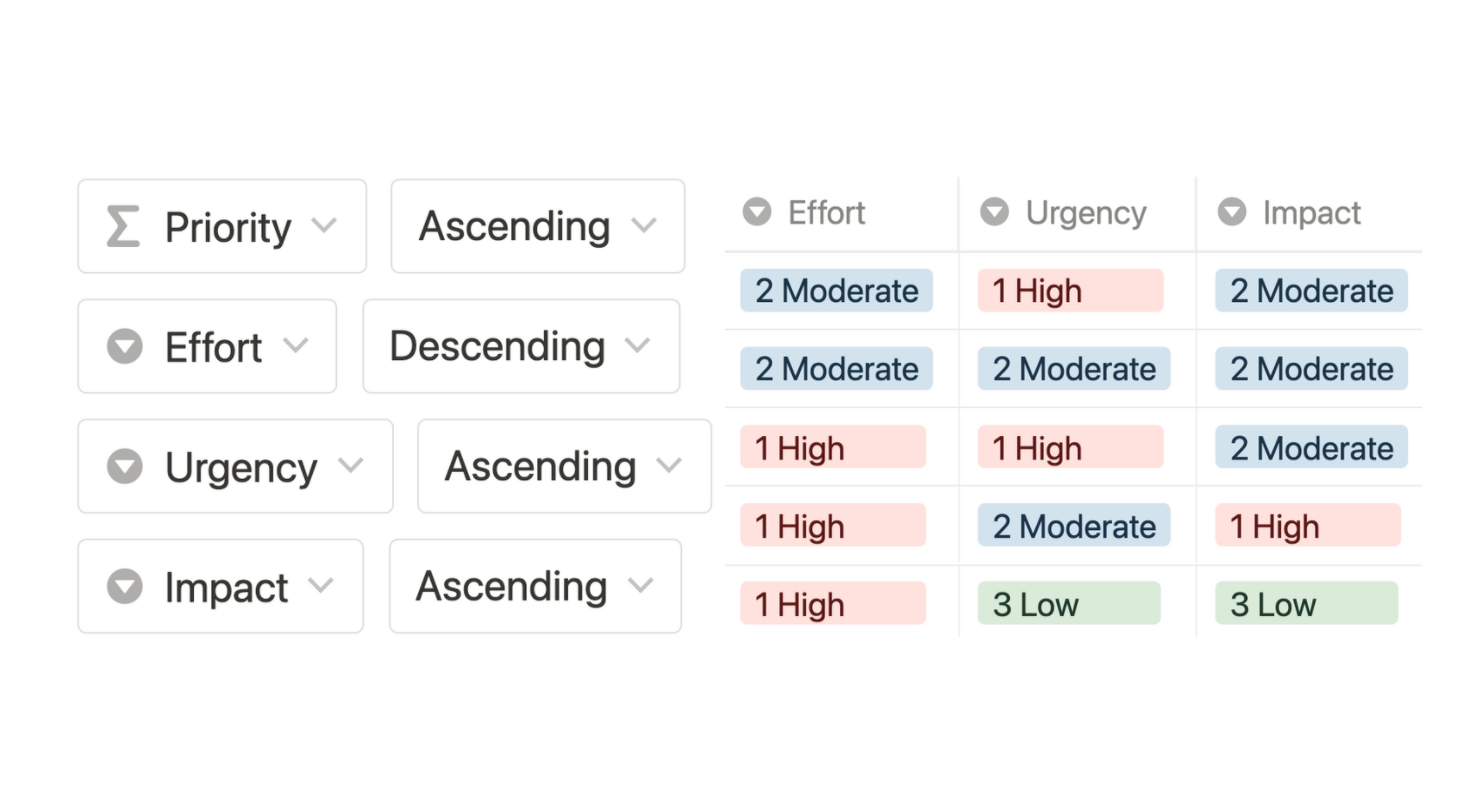
Task: Click the 1 High tag in Impact column
Action: pyautogui.click(x=1308, y=526)
